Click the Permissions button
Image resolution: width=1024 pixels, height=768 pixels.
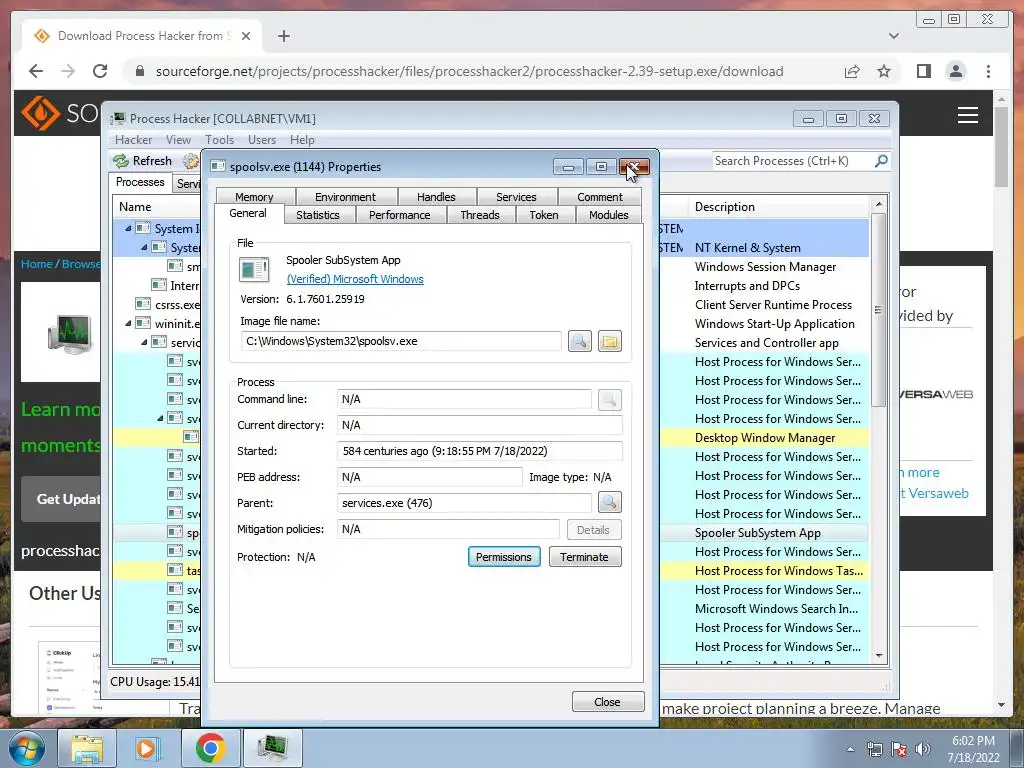coord(504,556)
